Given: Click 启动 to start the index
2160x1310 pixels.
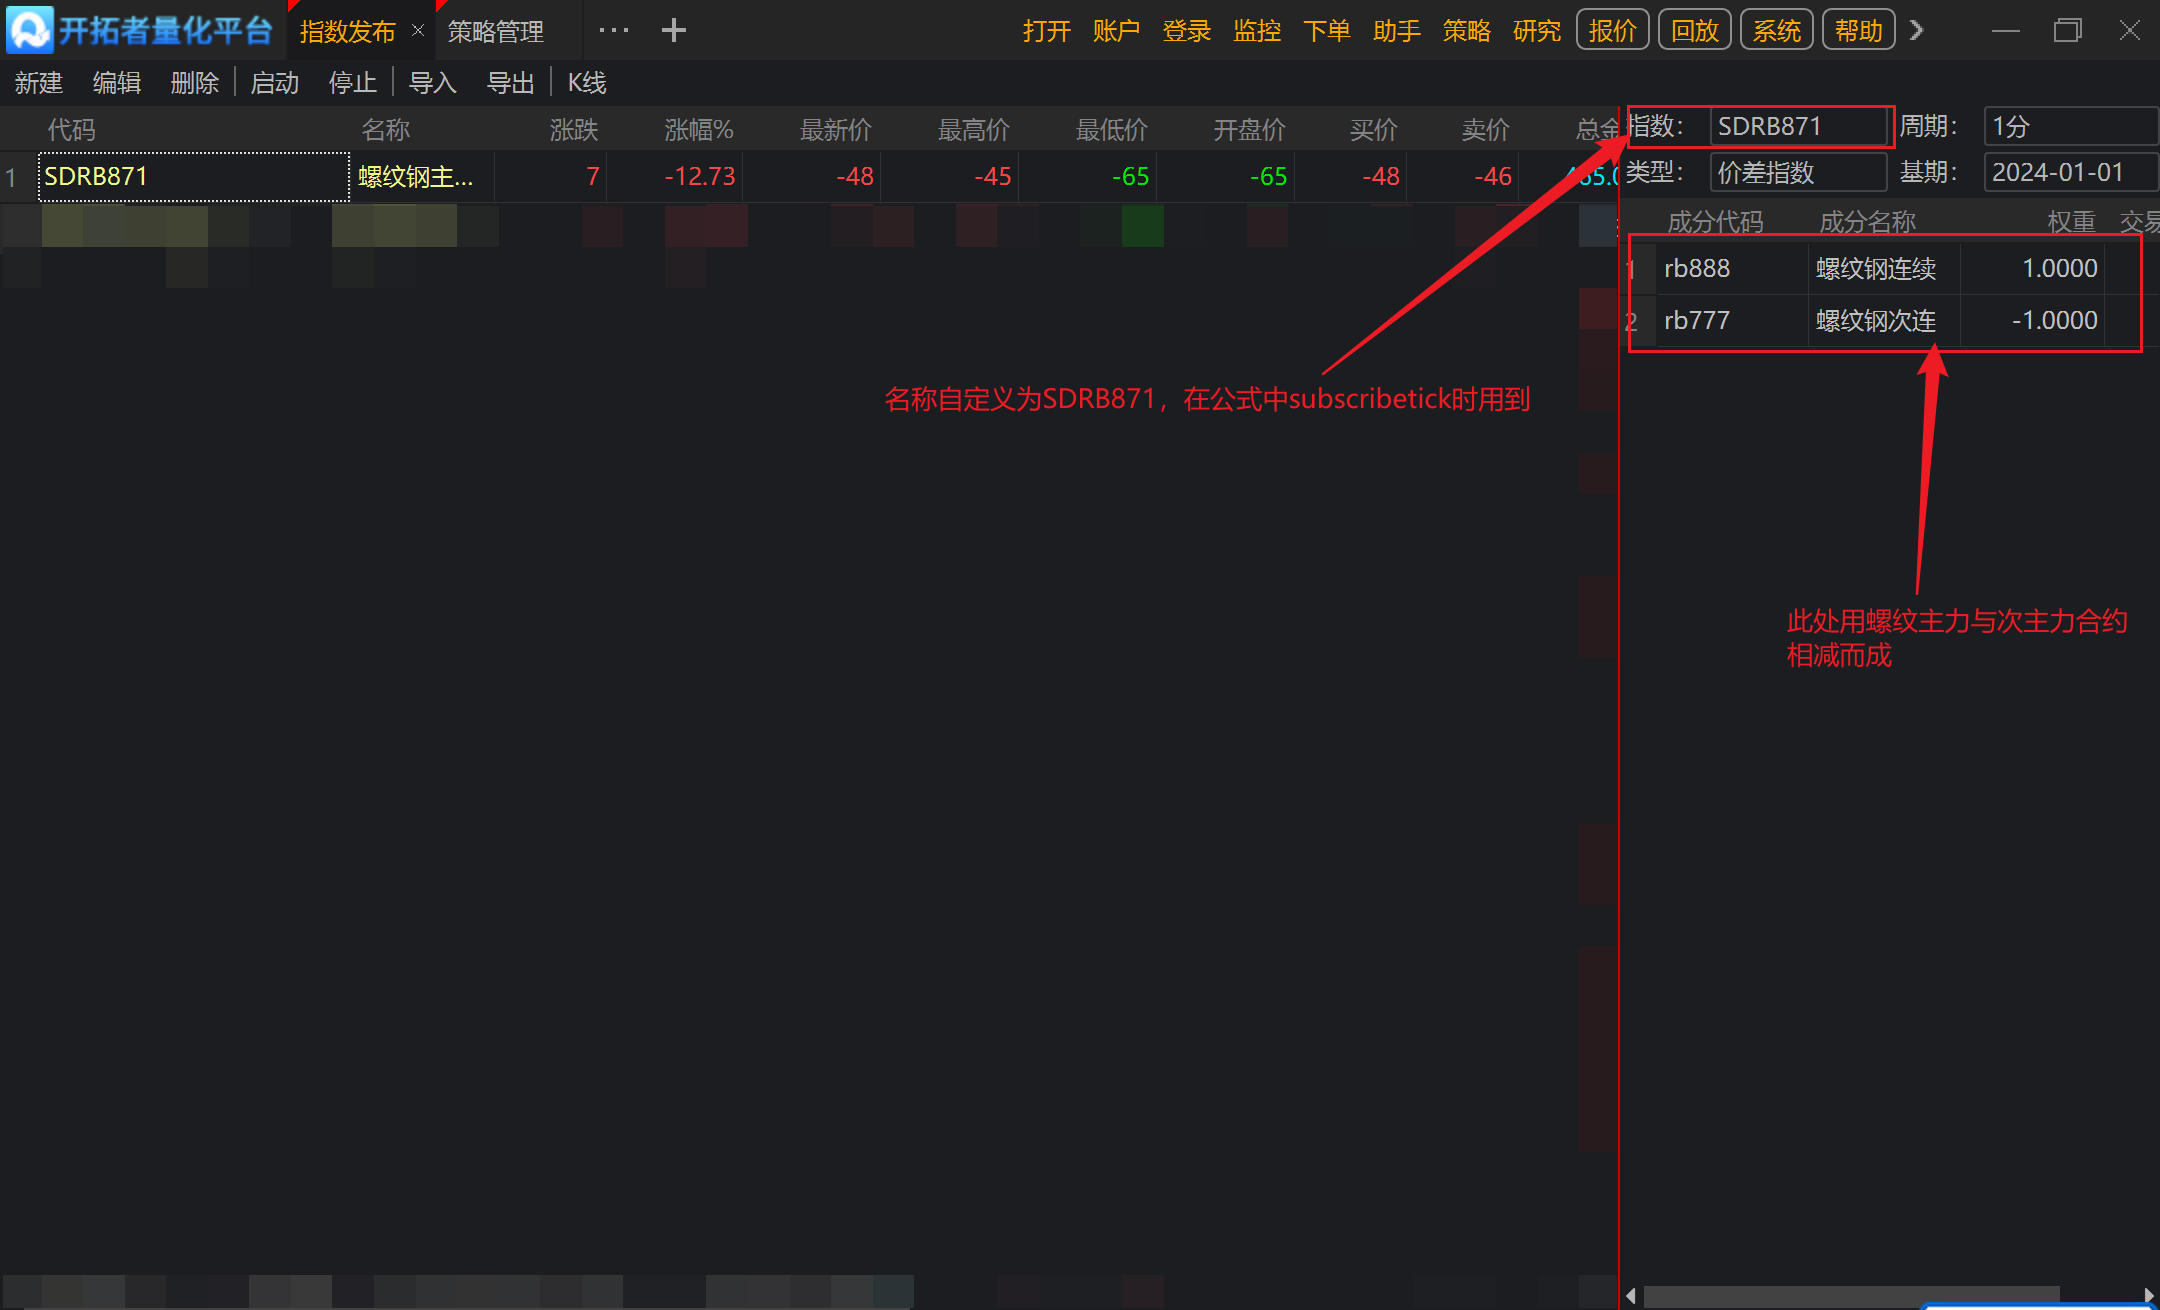Looking at the screenshot, I should click(275, 83).
